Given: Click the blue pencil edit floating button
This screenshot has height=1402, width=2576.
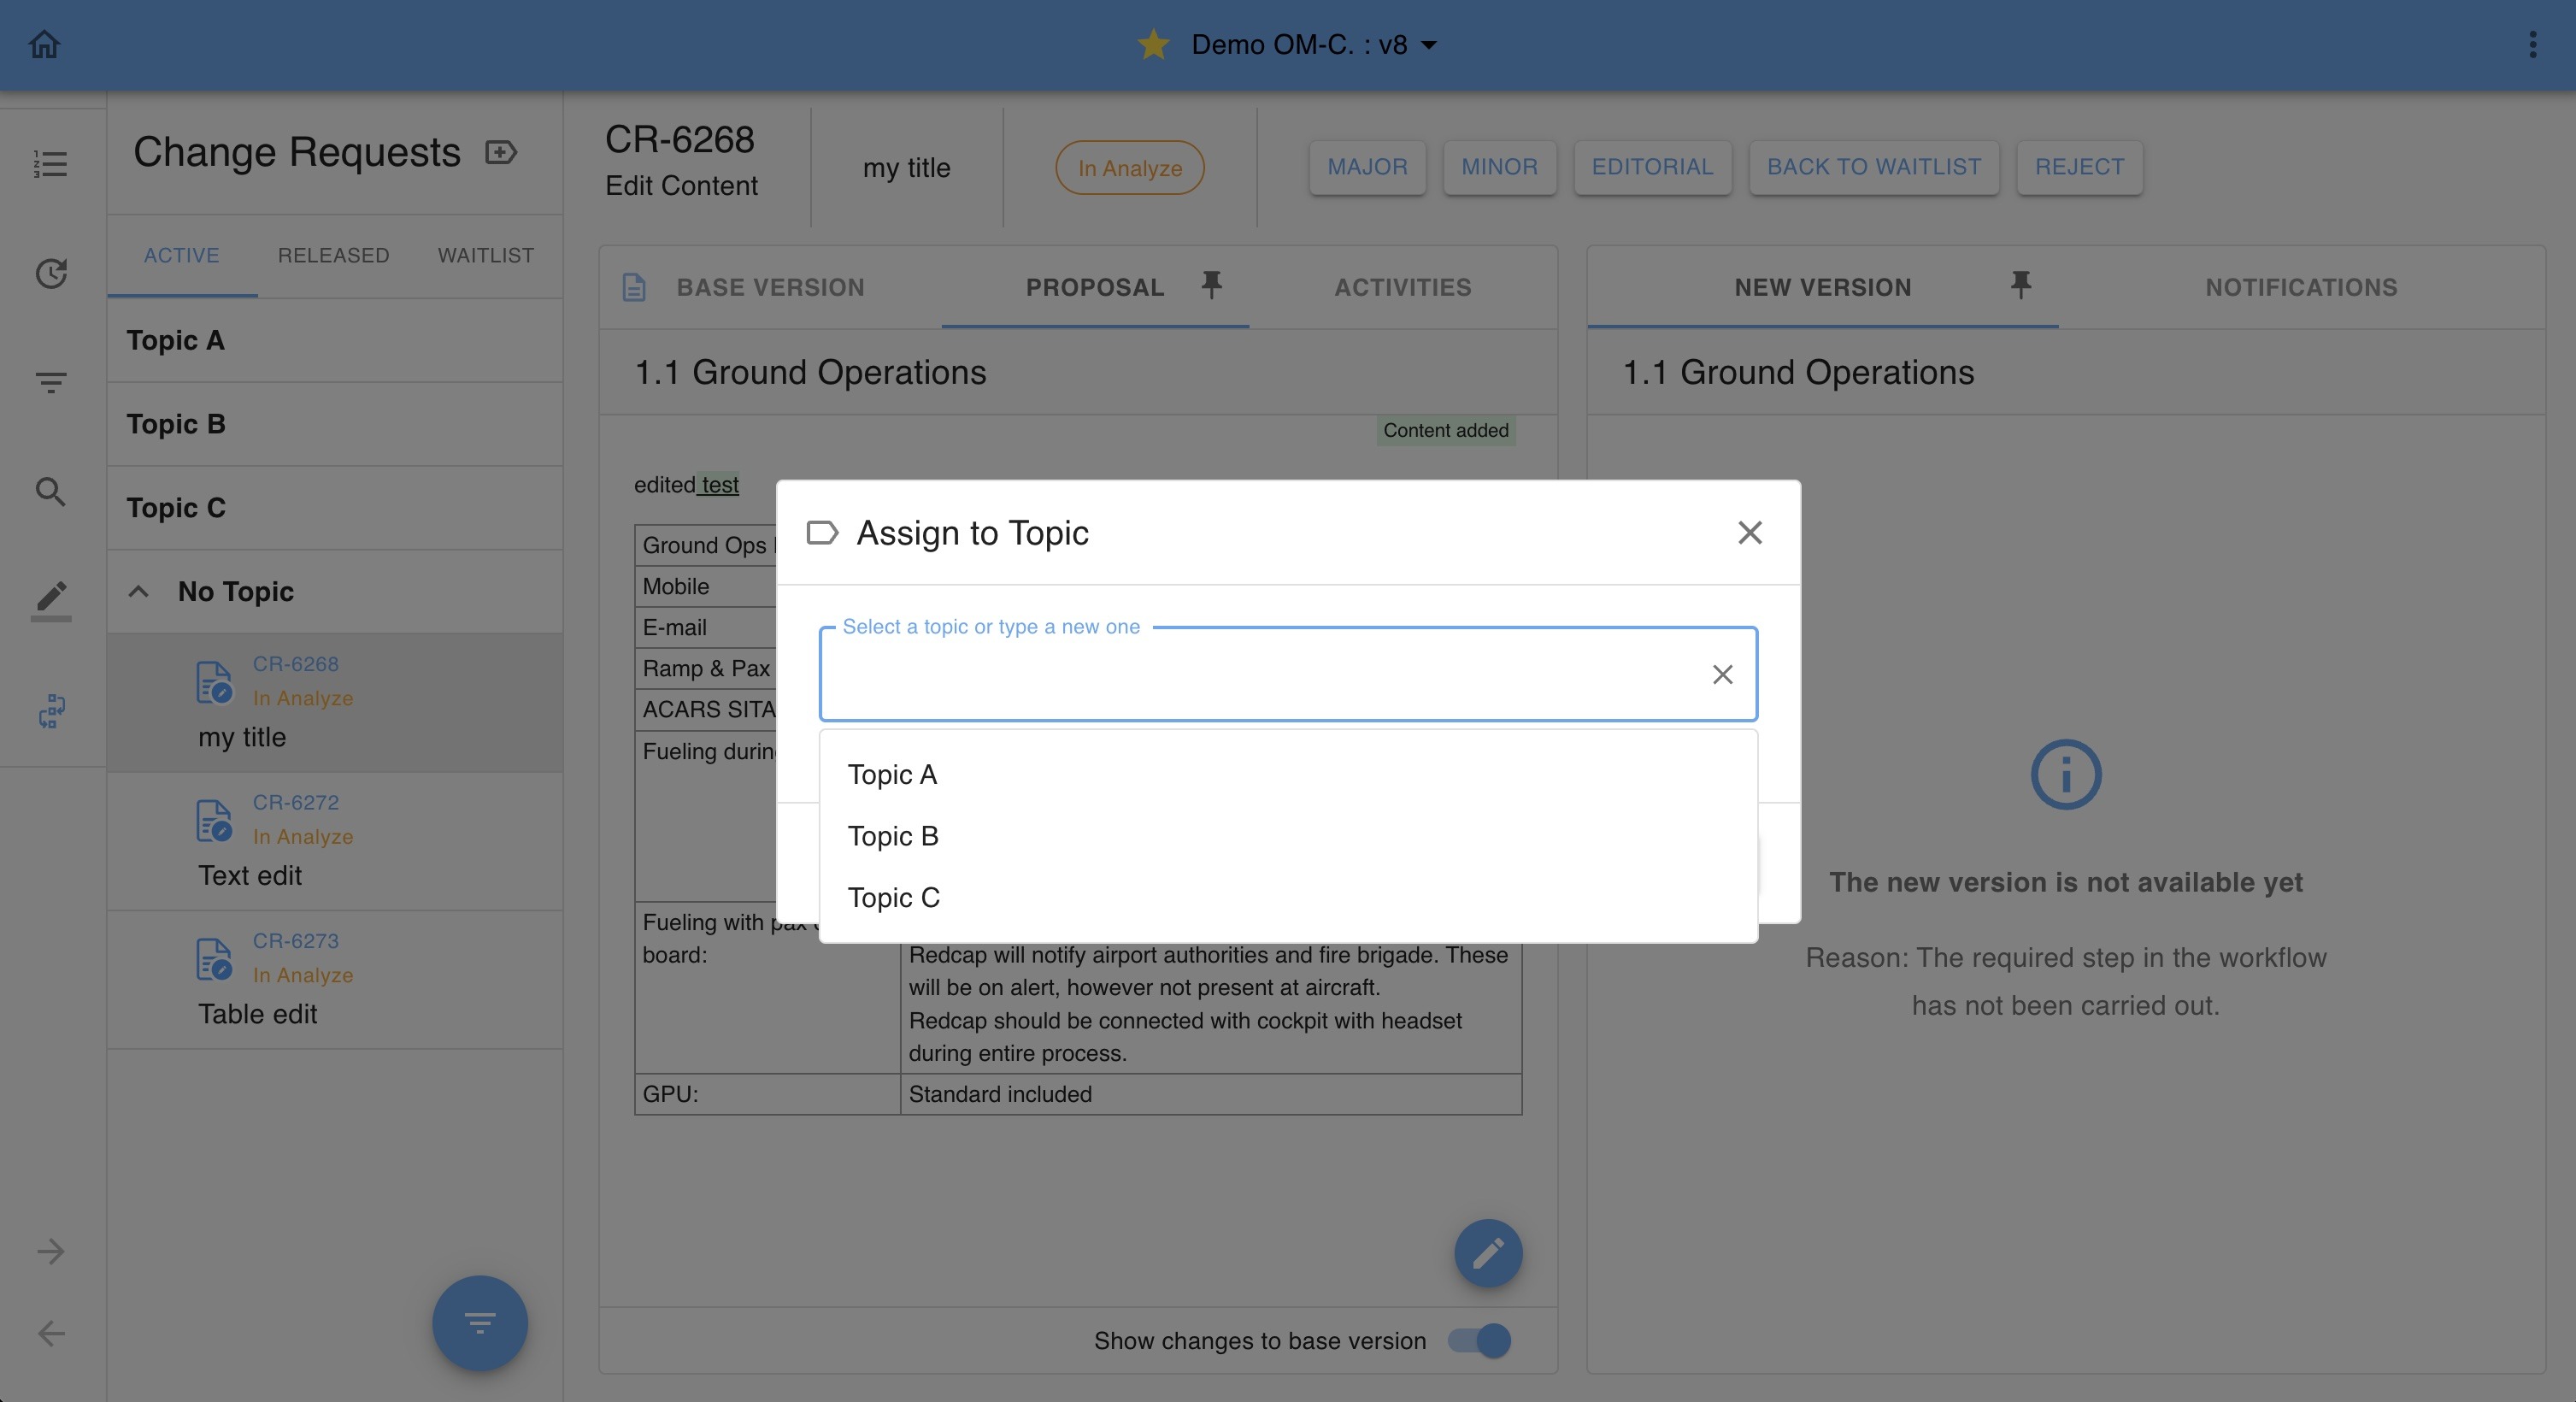Looking at the screenshot, I should point(1487,1252).
